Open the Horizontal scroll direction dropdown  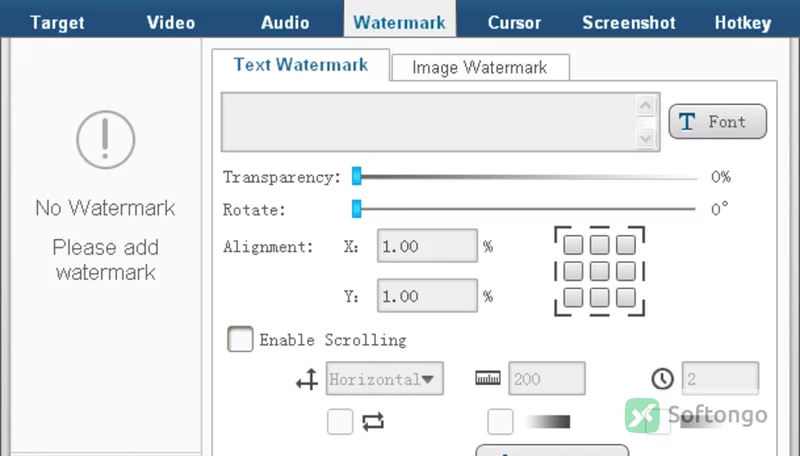tap(385, 378)
